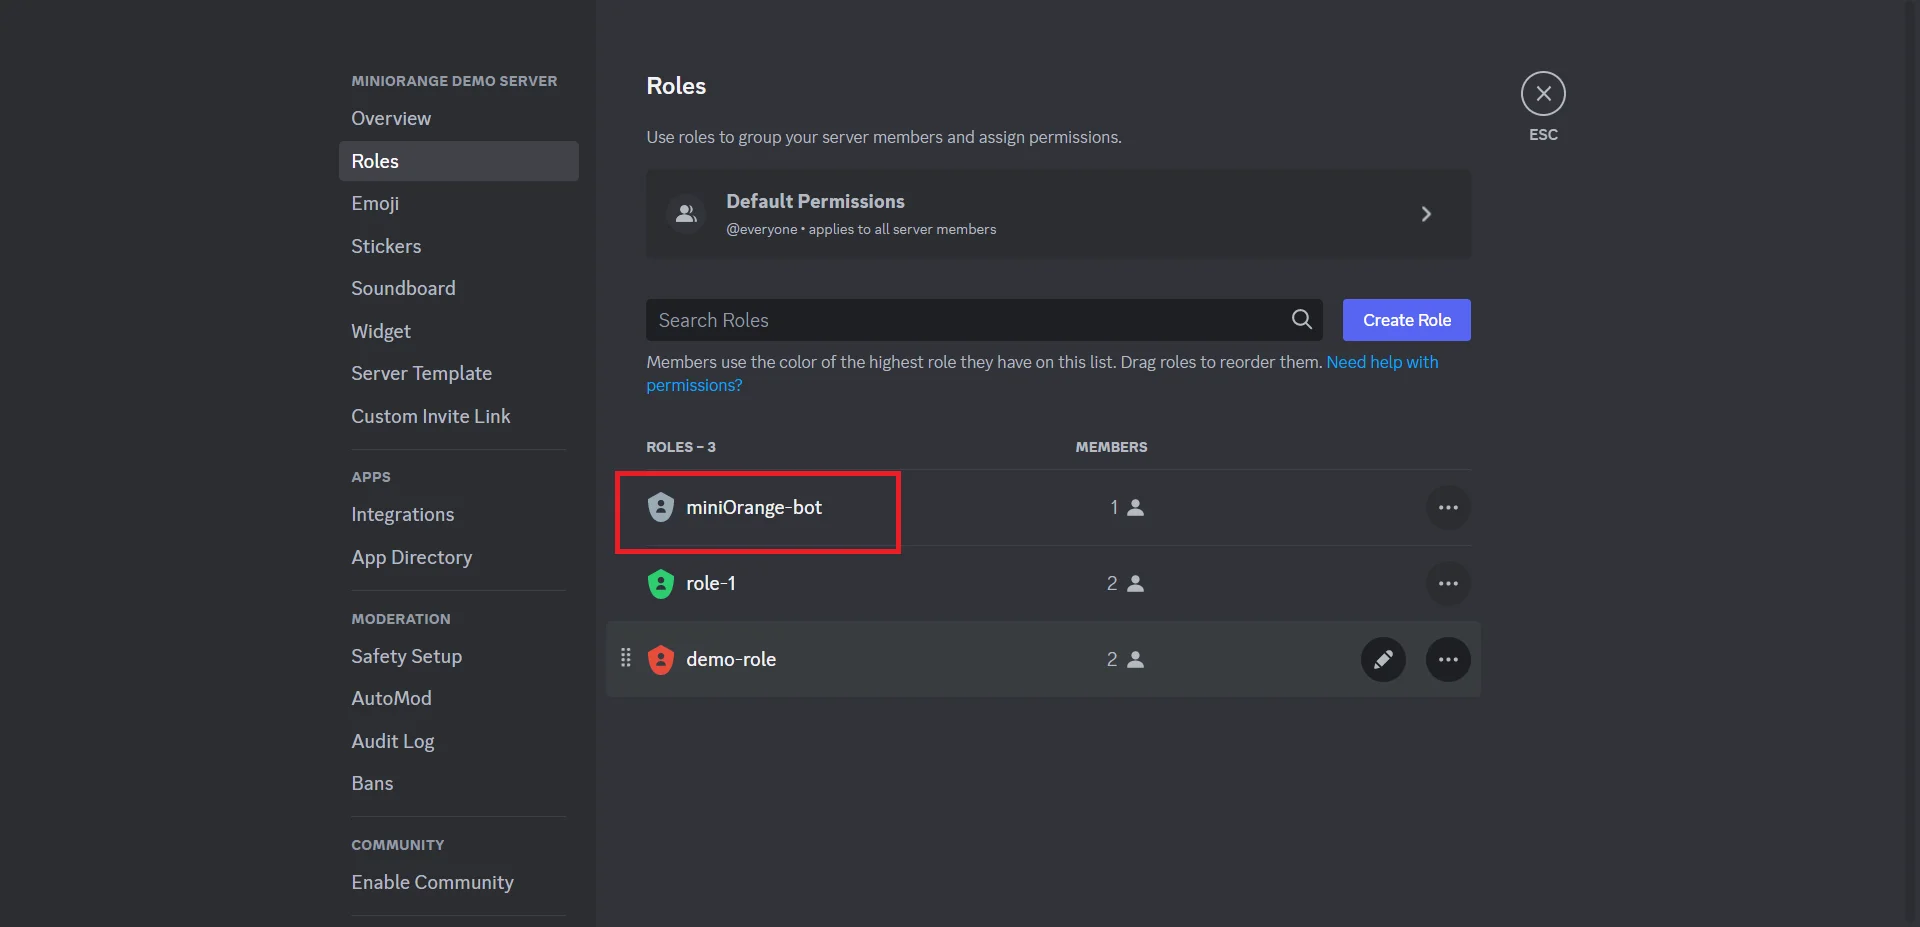Click the search magnifier icon in Search Roles
This screenshot has width=1920, height=927.
point(1301,320)
